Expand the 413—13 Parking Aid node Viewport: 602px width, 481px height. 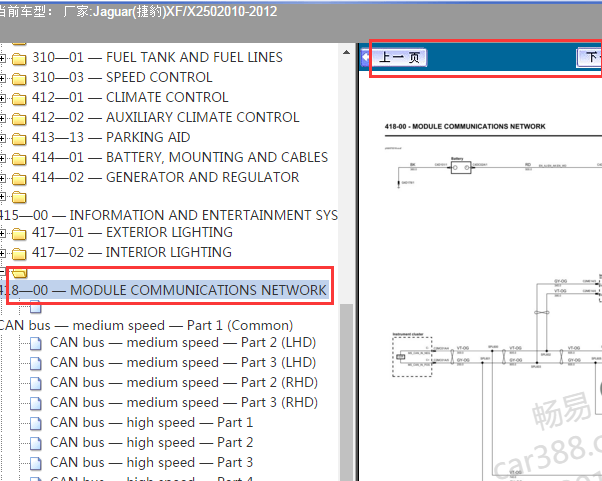tap(2, 138)
